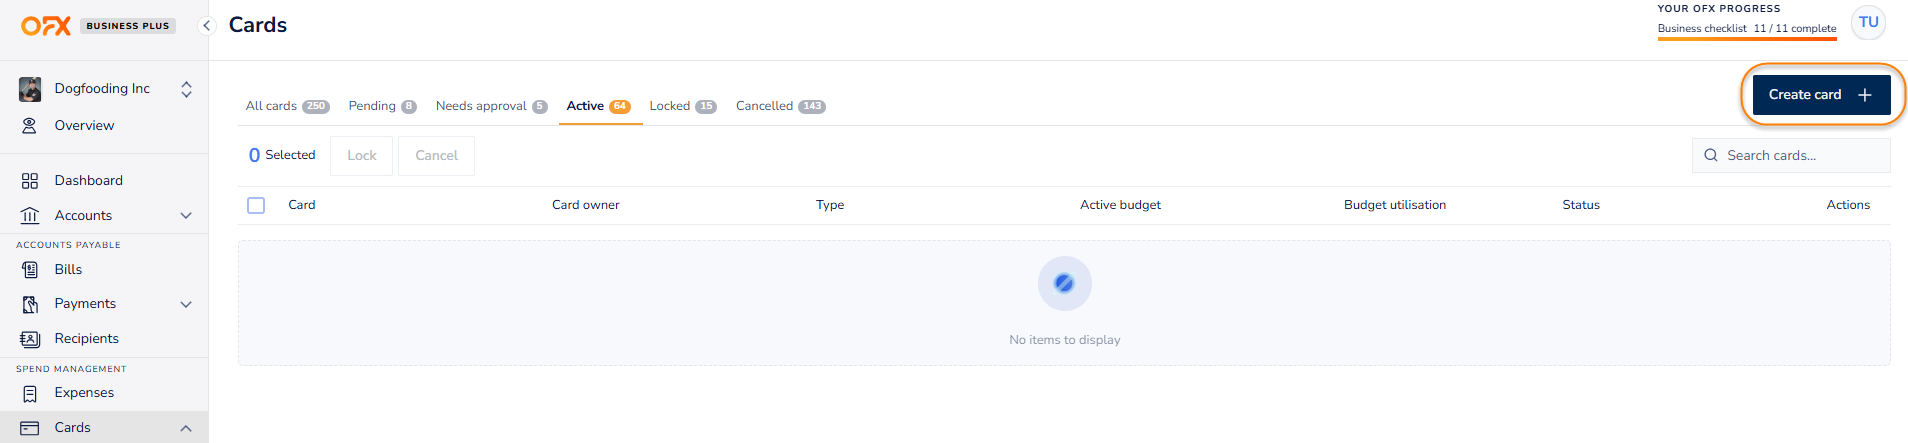Expand the Accounts sidebar section

(x=186, y=216)
